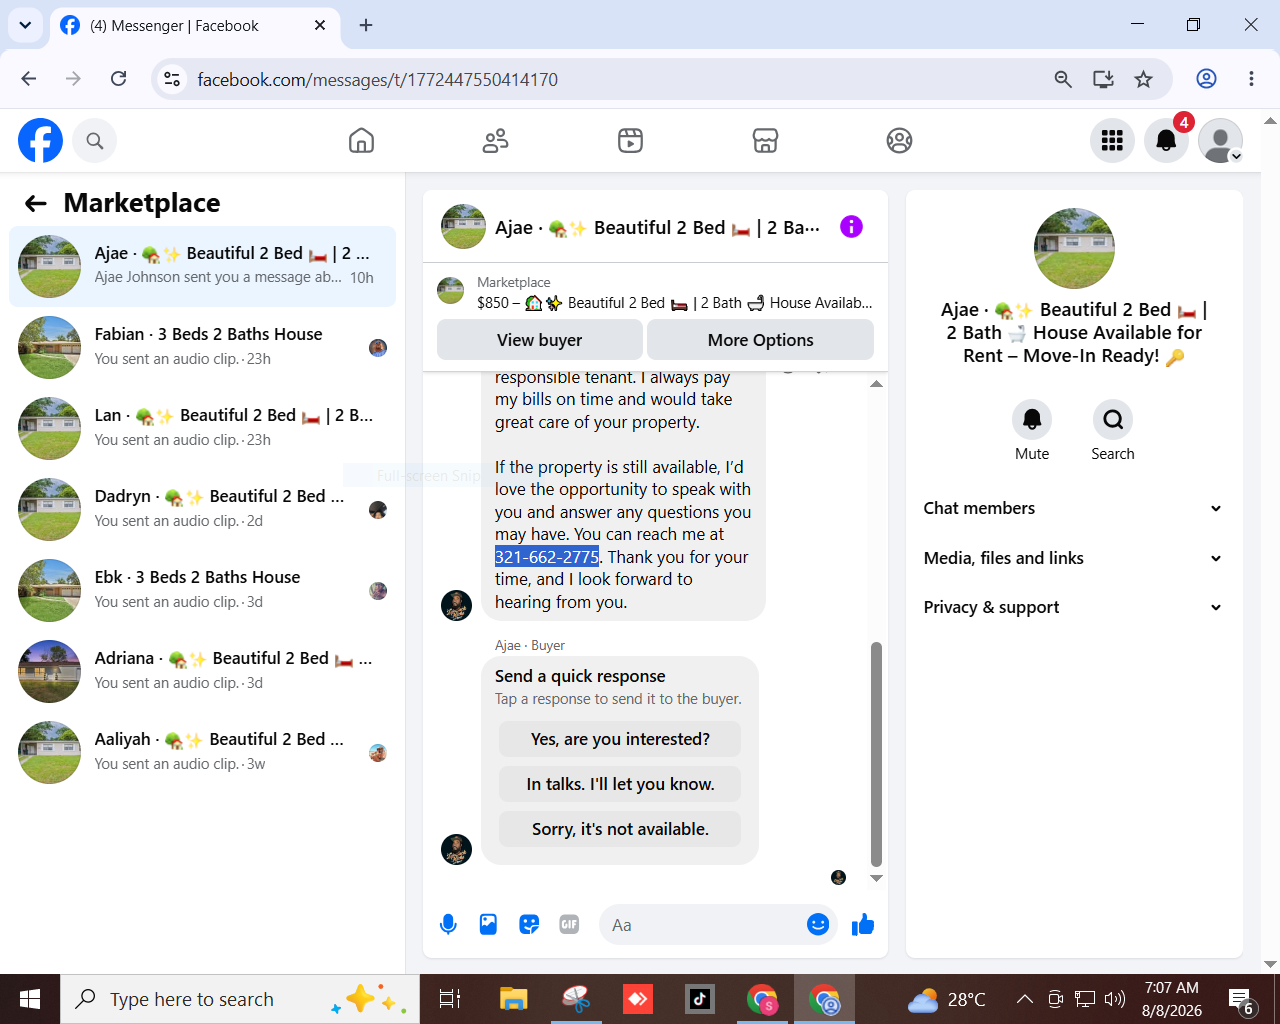
Task: Search in conversation using Search icon
Action: (x=1113, y=420)
